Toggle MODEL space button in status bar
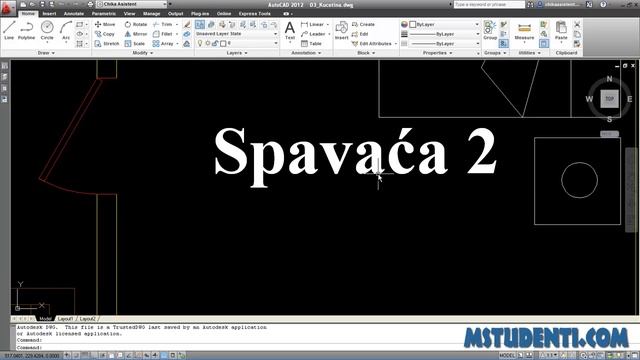Screen dimensions: 640x360 click(x=507, y=356)
